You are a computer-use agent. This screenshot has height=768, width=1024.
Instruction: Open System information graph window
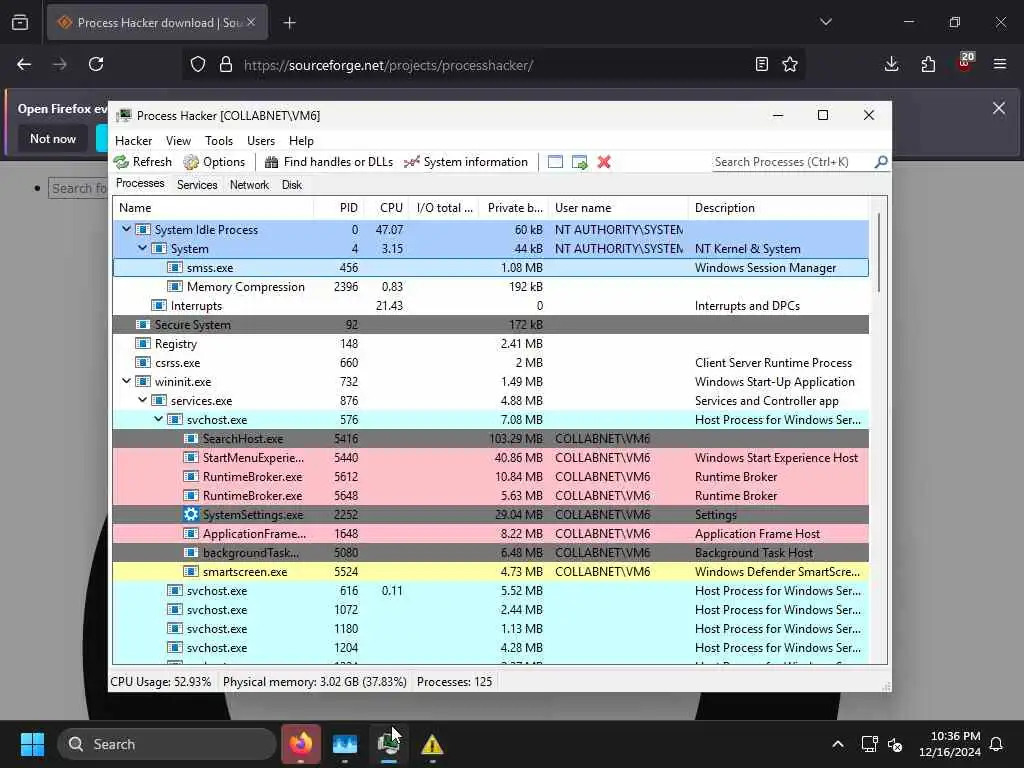point(466,162)
